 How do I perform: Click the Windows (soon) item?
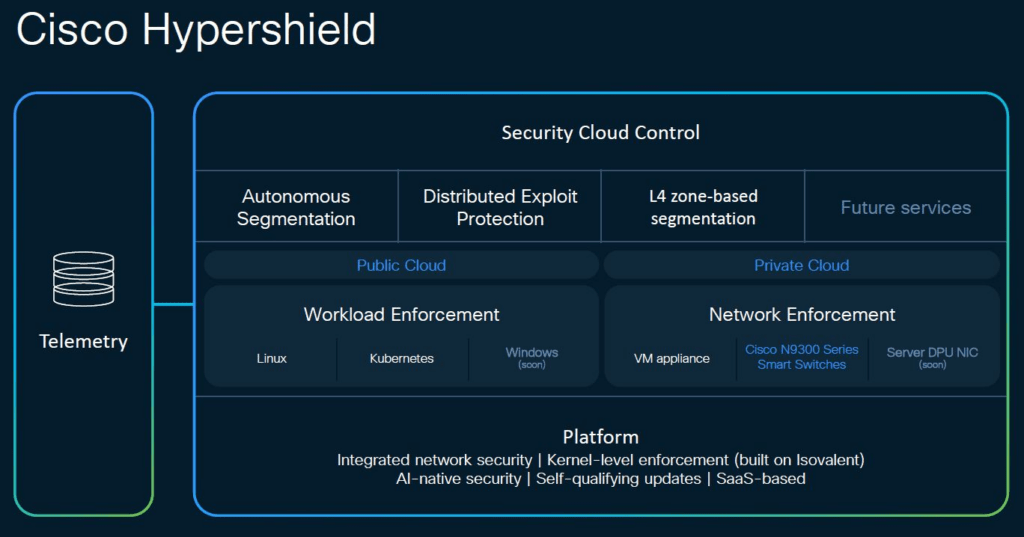click(x=532, y=357)
